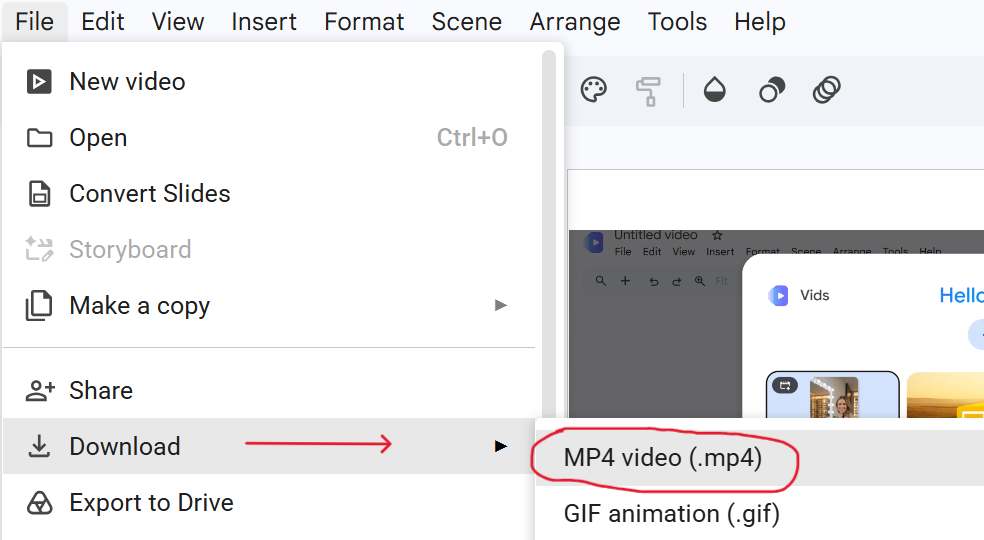Click the plus icon in embedded screenshot toolbar

click(625, 281)
